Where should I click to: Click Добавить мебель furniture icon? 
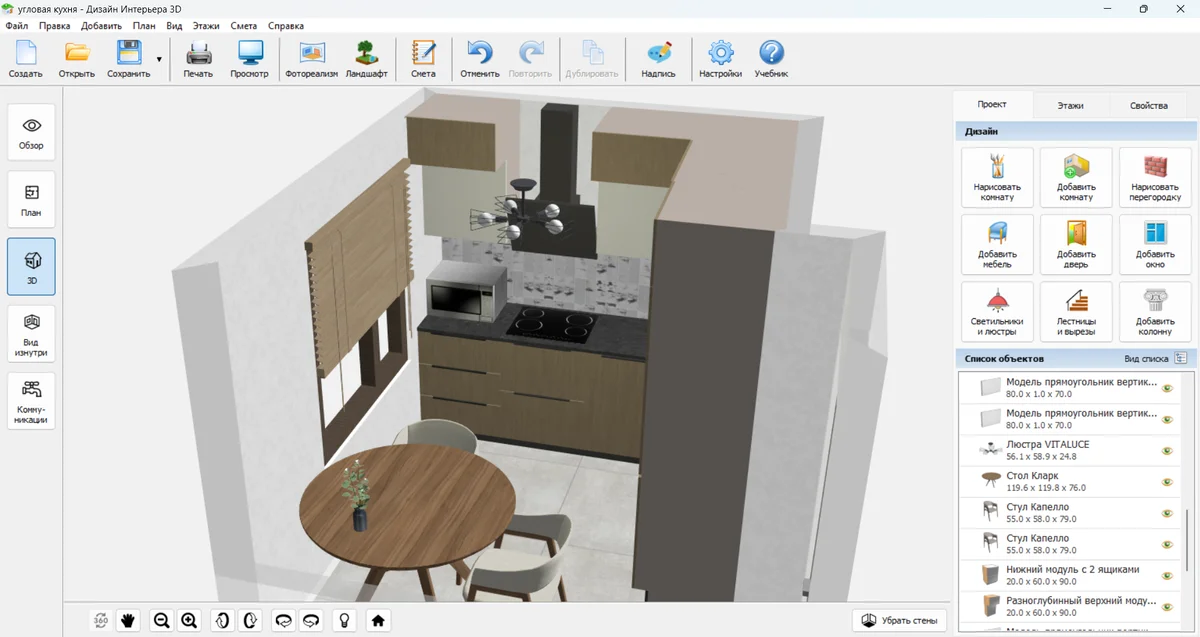point(997,245)
